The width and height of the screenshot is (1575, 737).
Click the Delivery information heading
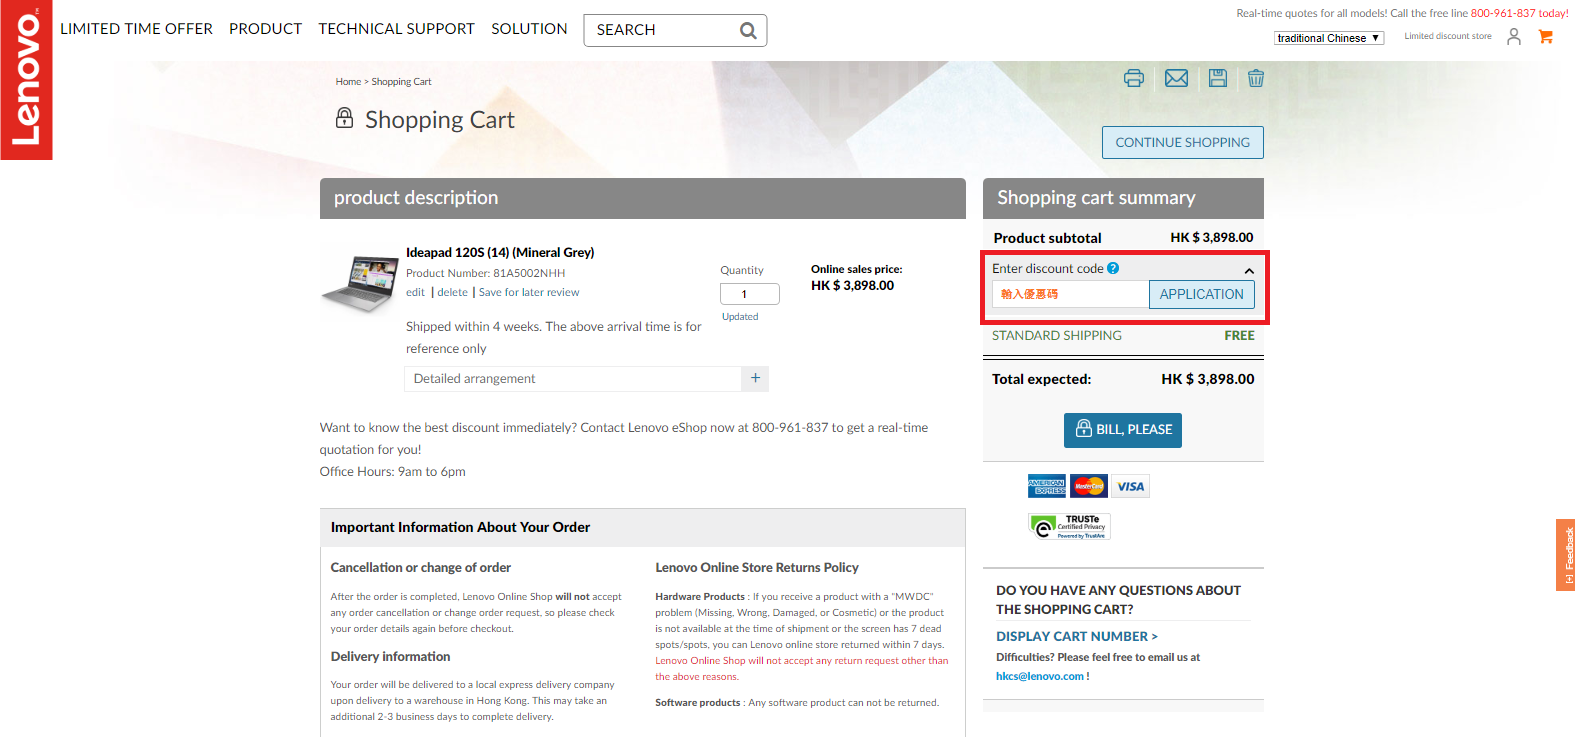click(x=390, y=656)
